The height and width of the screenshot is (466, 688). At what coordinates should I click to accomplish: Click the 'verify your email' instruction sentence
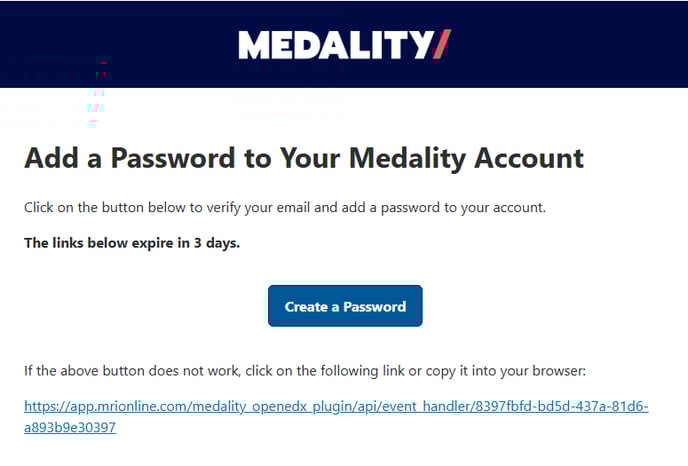click(285, 208)
